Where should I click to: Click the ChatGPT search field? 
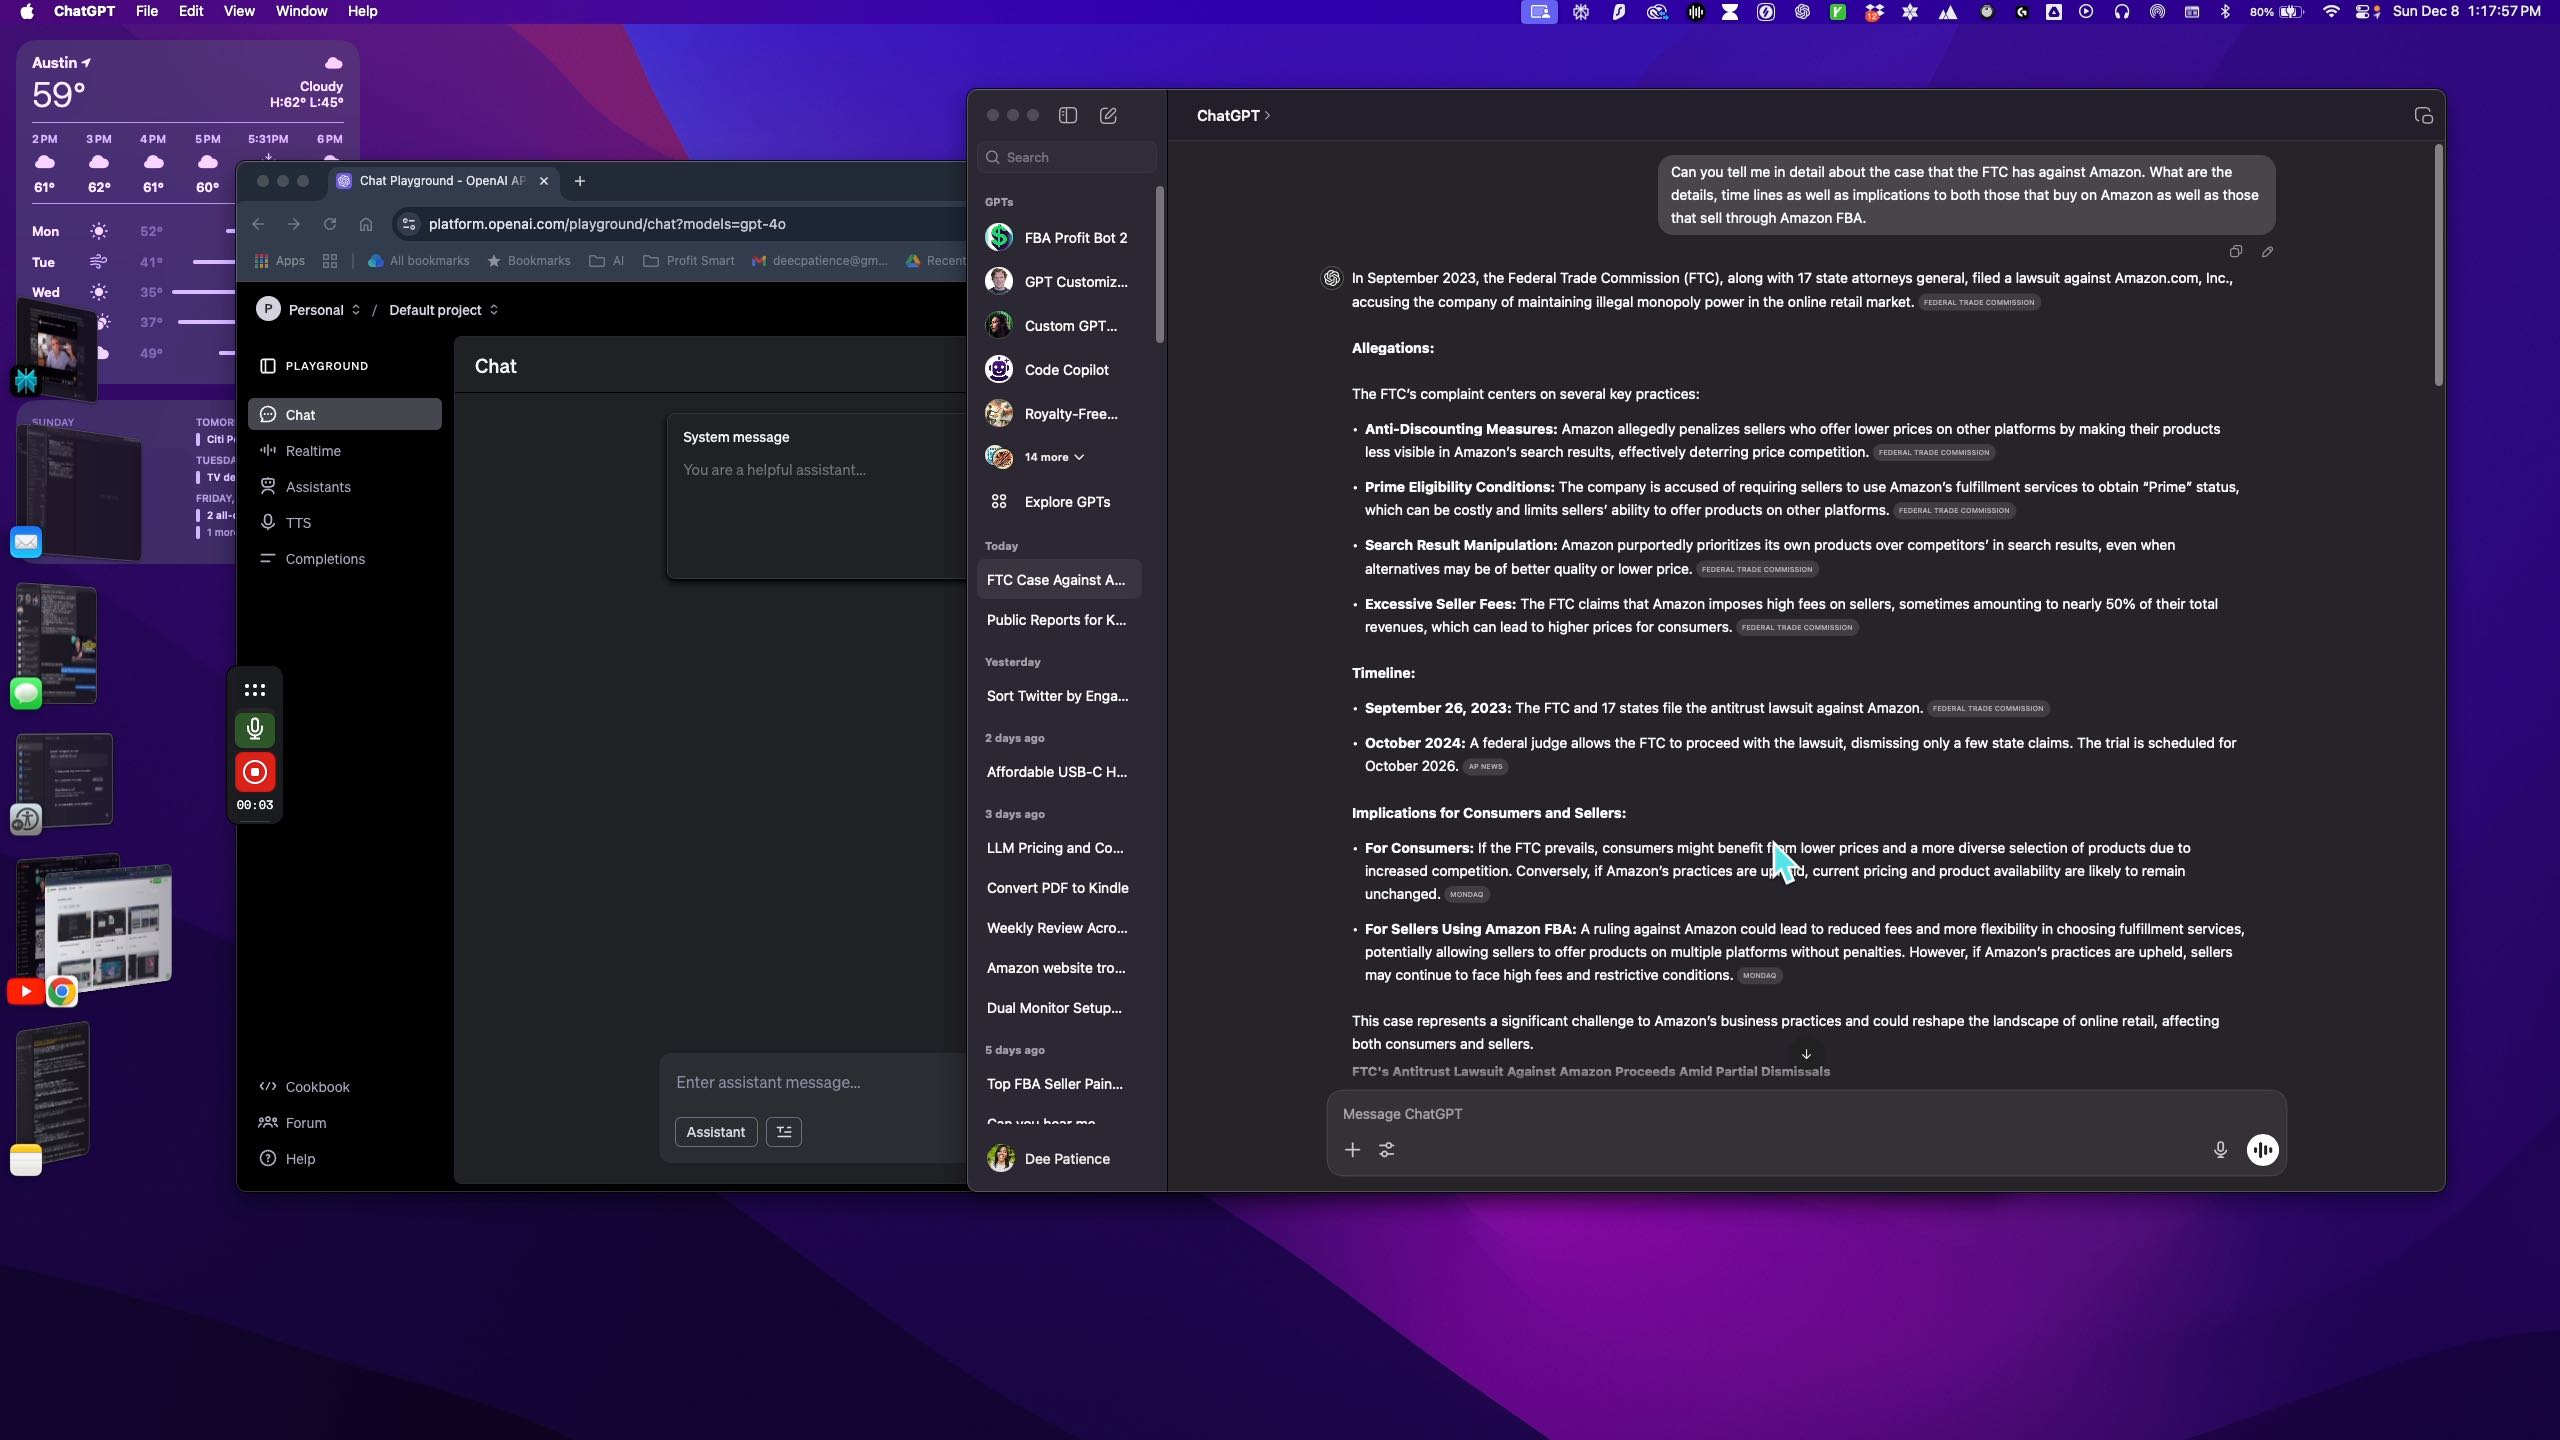(1067, 157)
